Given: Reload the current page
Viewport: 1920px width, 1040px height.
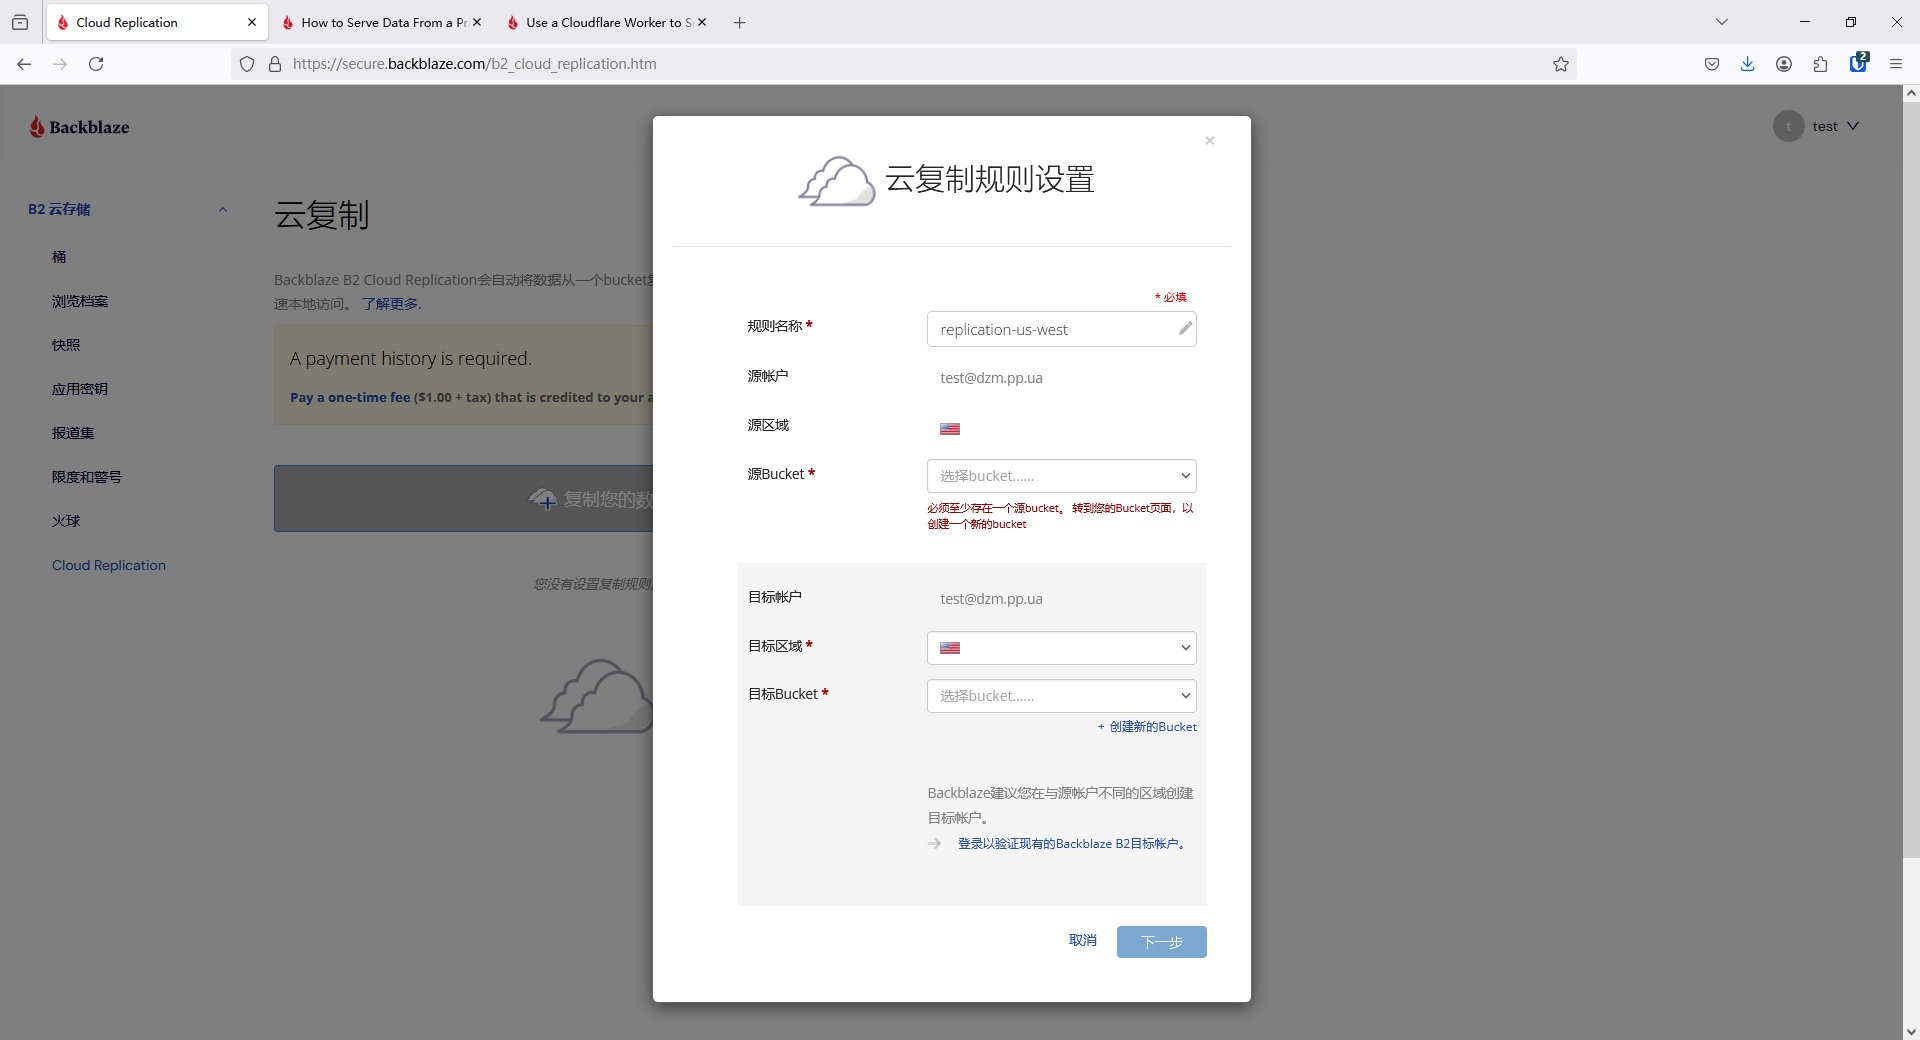Looking at the screenshot, I should coord(96,64).
